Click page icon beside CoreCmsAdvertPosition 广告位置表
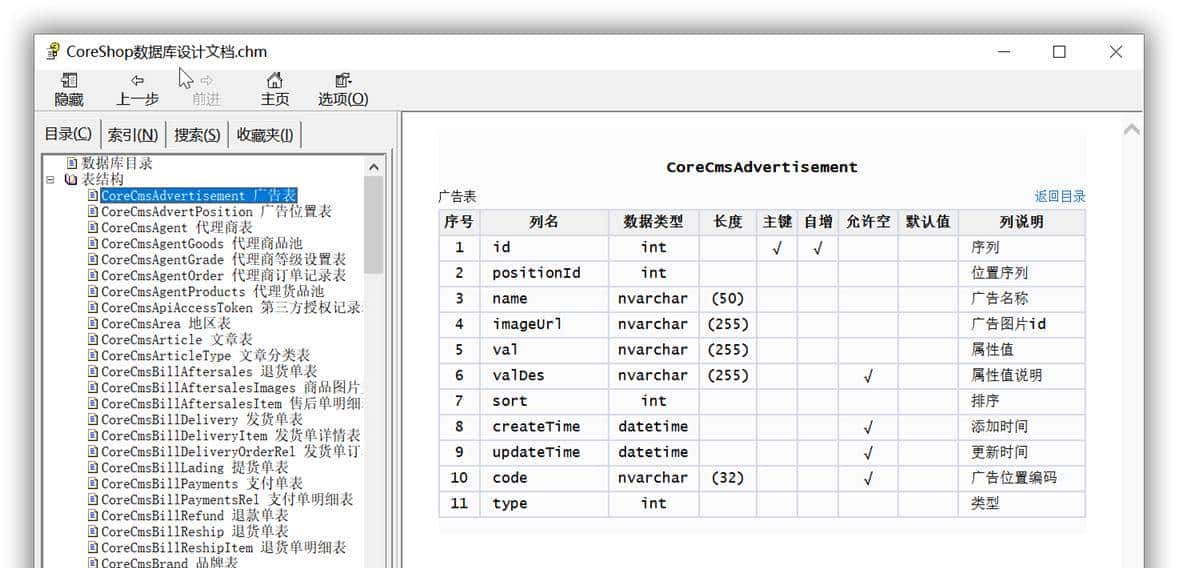Viewport: 1178px width, 568px height. coord(93,212)
